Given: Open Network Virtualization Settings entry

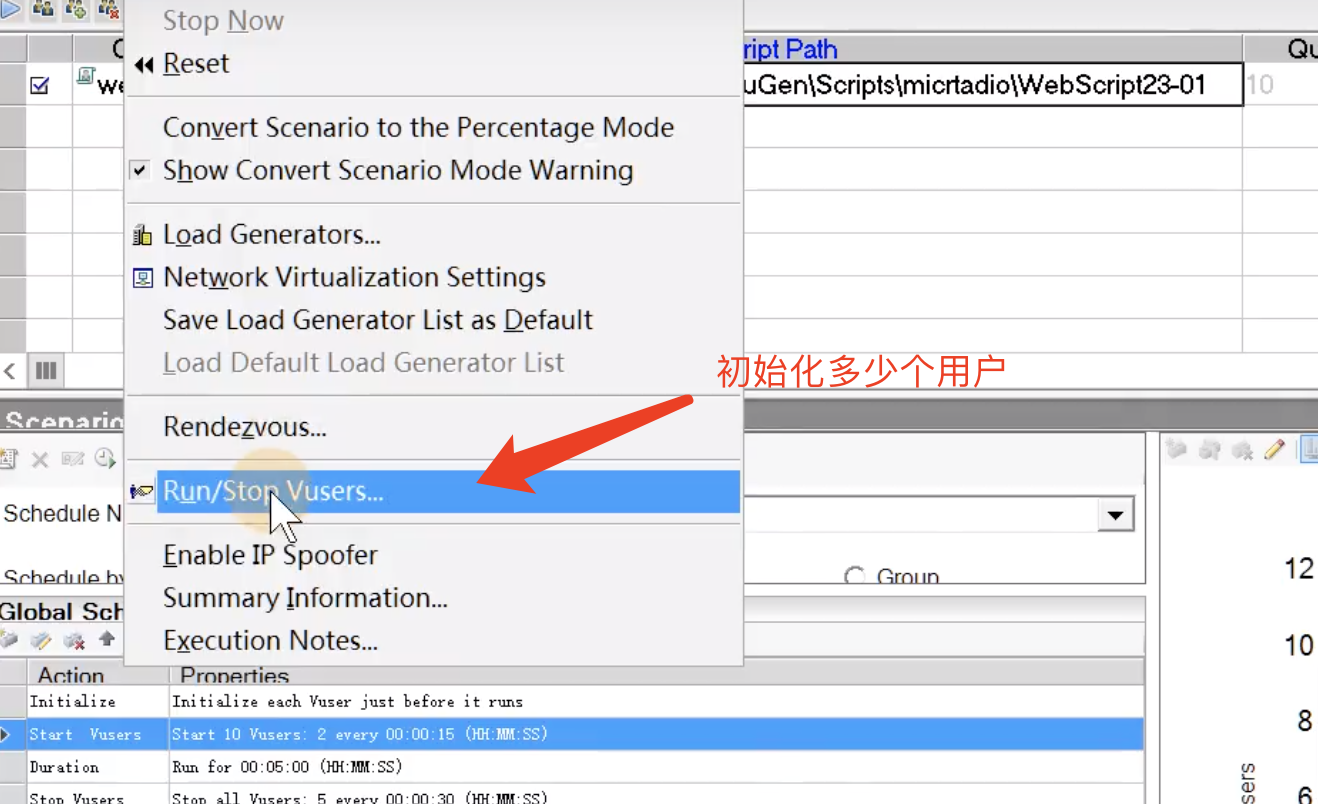Looking at the screenshot, I should coord(354,277).
